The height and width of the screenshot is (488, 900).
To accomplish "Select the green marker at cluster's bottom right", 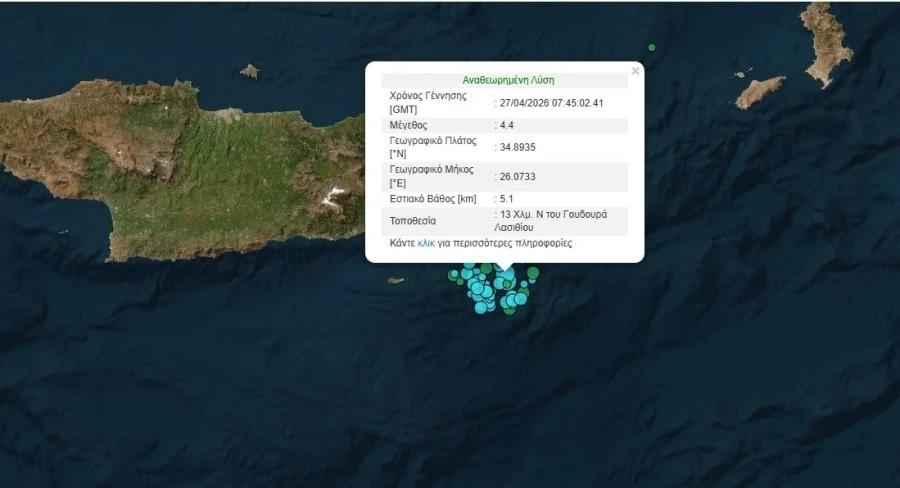I will pyautogui.click(x=510, y=309).
